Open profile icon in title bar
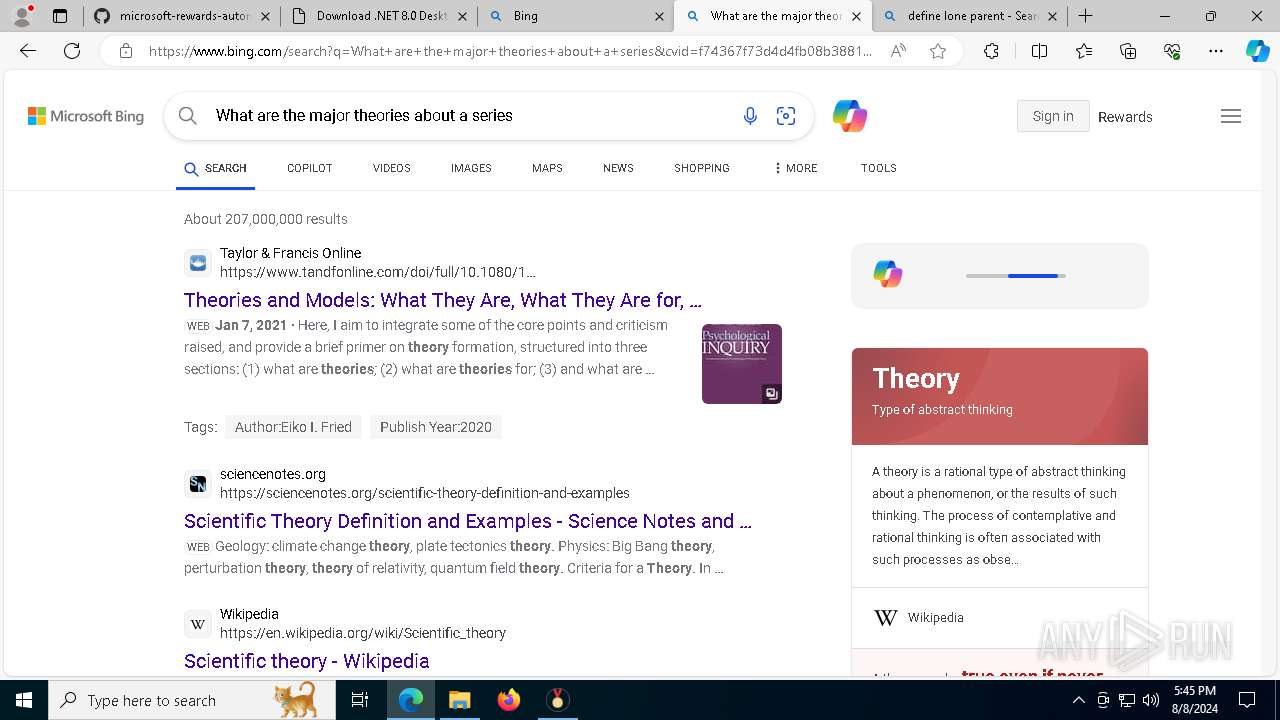Viewport: 1280px width, 720px height. (x=22, y=16)
